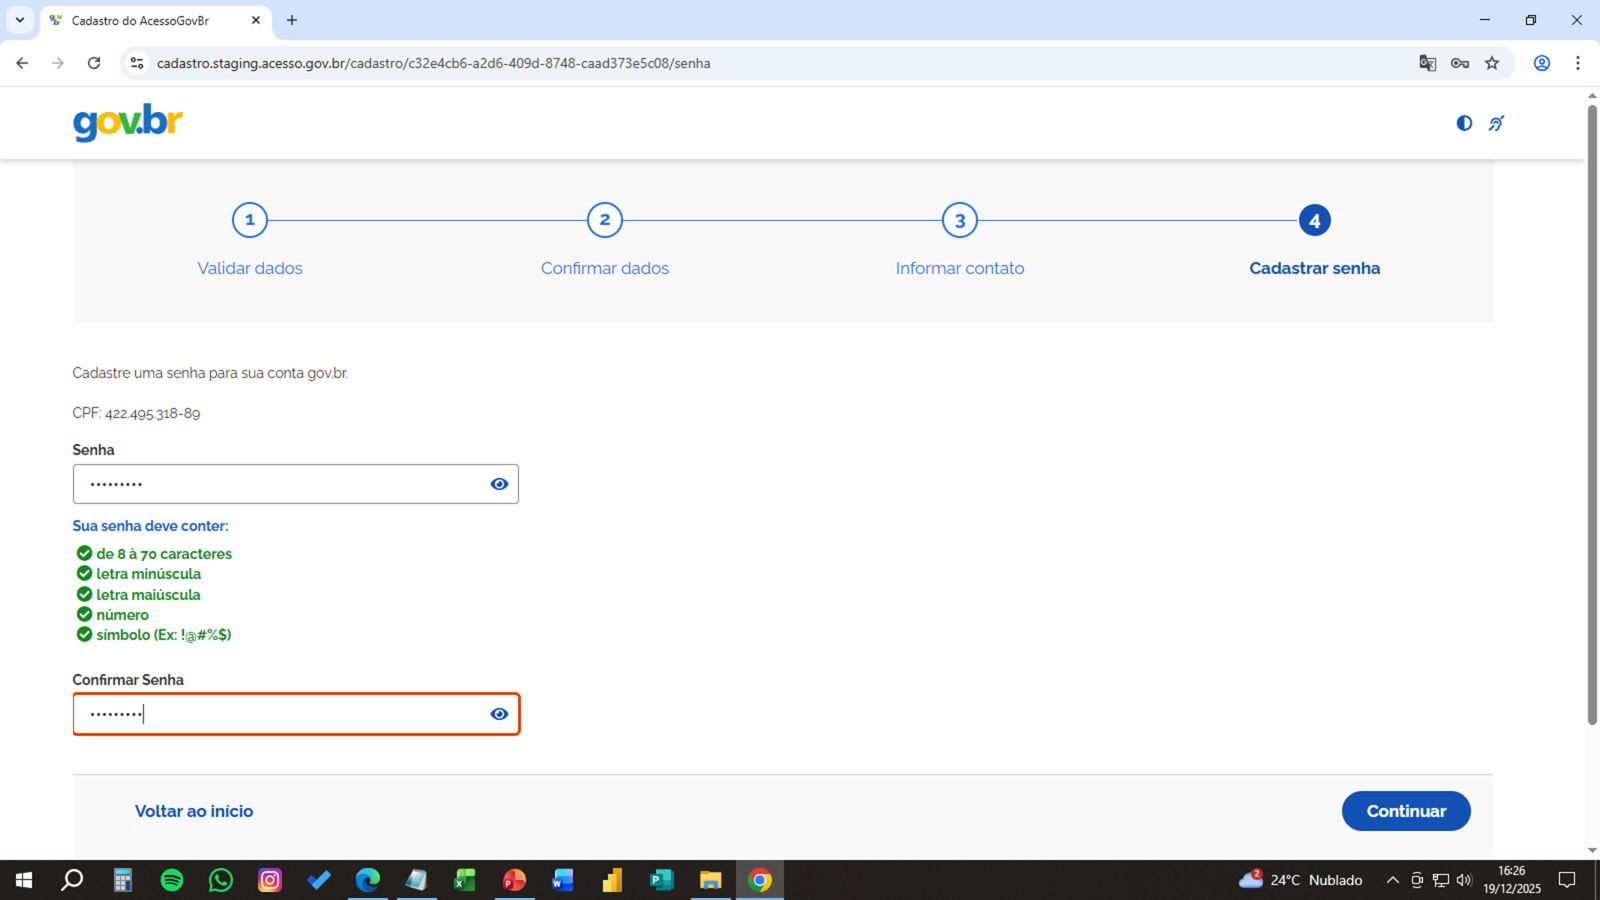Go to step 1 Validar dados
Viewport: 1600px width, 900px height.
[x=250, y=221]
